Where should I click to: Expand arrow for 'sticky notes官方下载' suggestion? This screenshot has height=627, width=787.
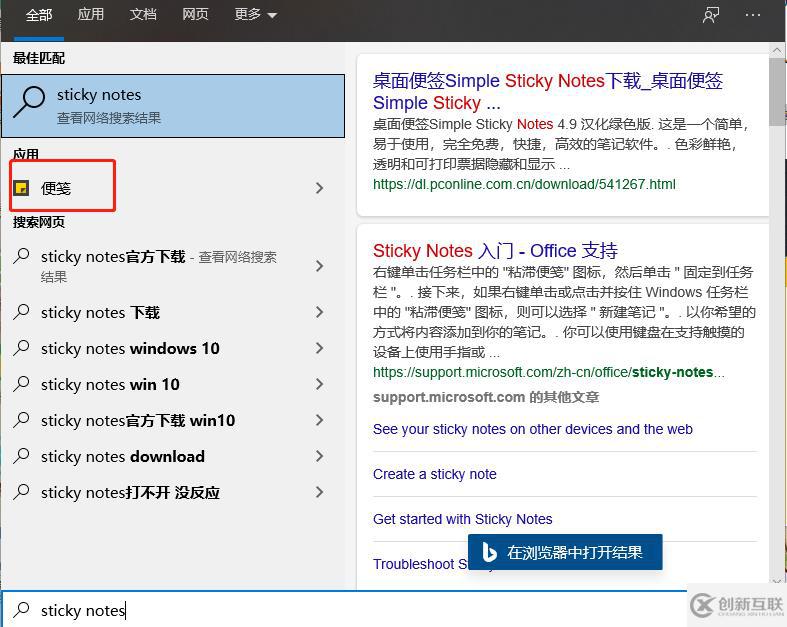(x=319, y=266)
